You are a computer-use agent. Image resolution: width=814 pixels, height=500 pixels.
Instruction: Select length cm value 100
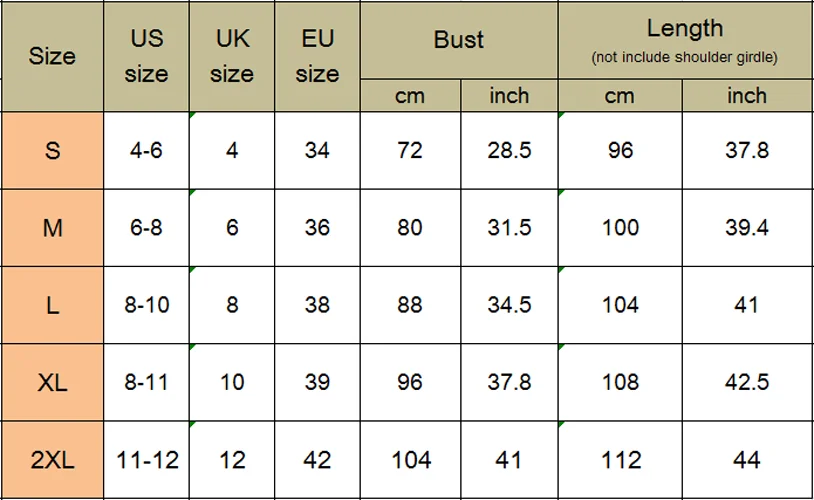(620, 228)
